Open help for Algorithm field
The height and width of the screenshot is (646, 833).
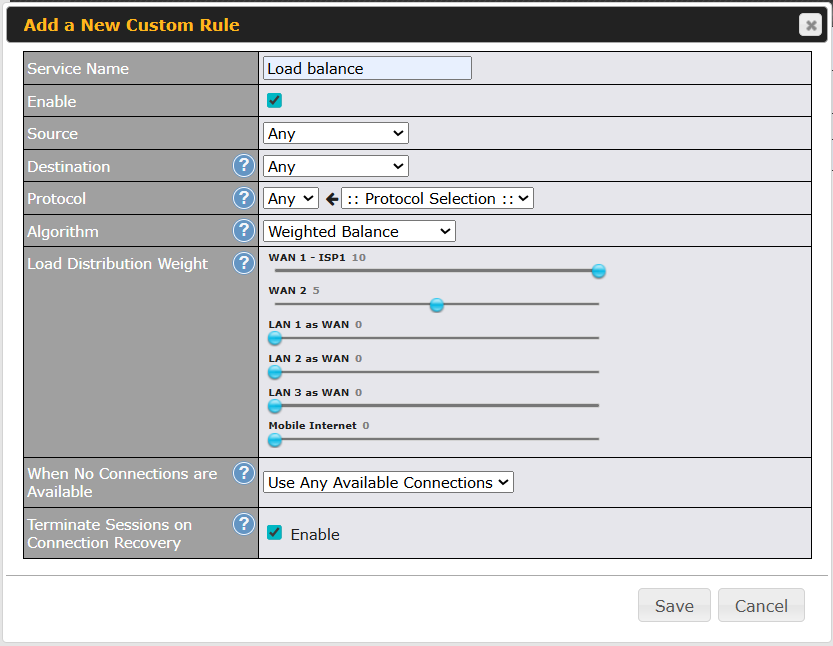[x=243, y=231]
